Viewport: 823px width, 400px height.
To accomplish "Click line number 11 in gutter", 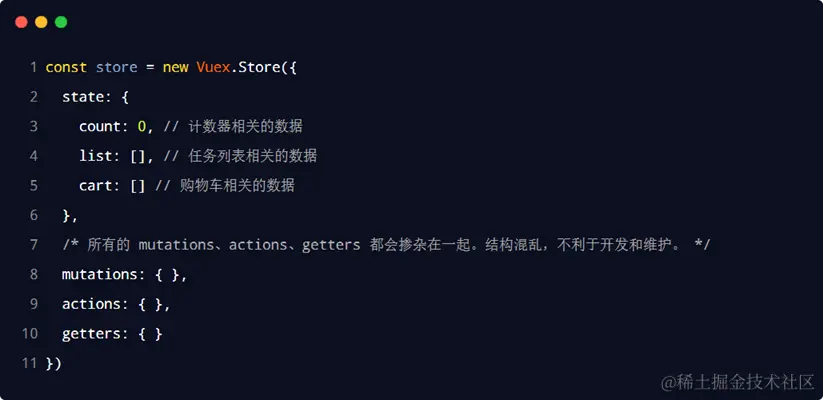I will (29, 363).
